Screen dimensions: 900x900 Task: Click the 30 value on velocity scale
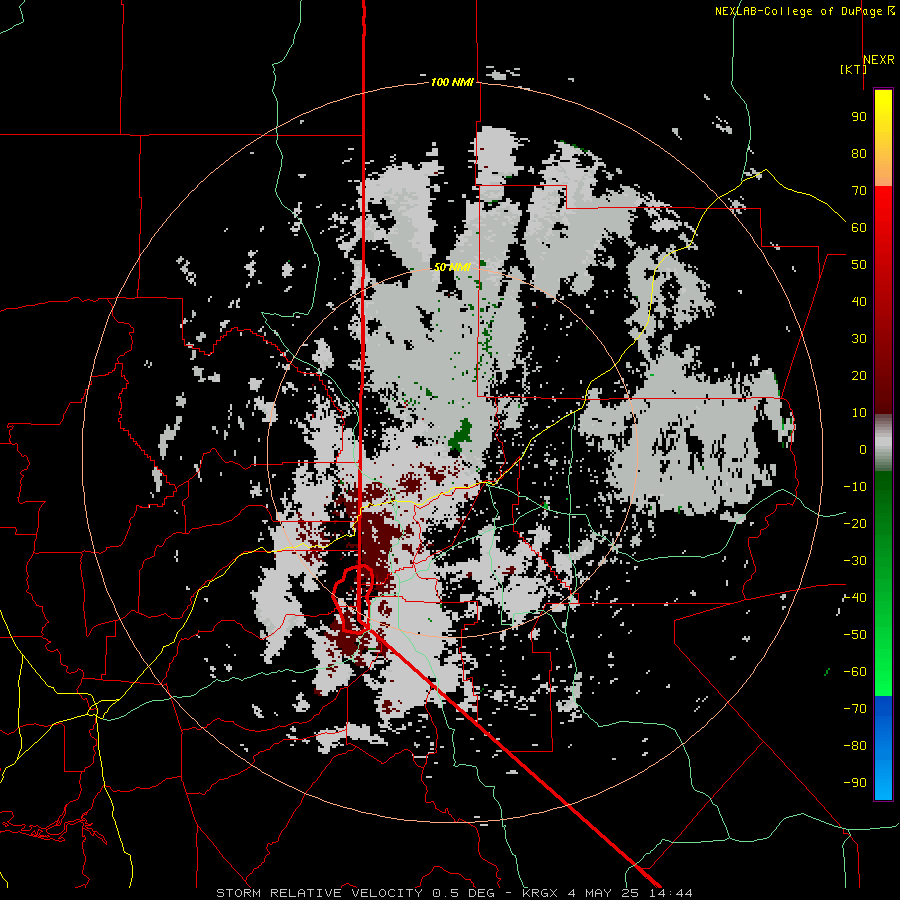coord(859,339)
